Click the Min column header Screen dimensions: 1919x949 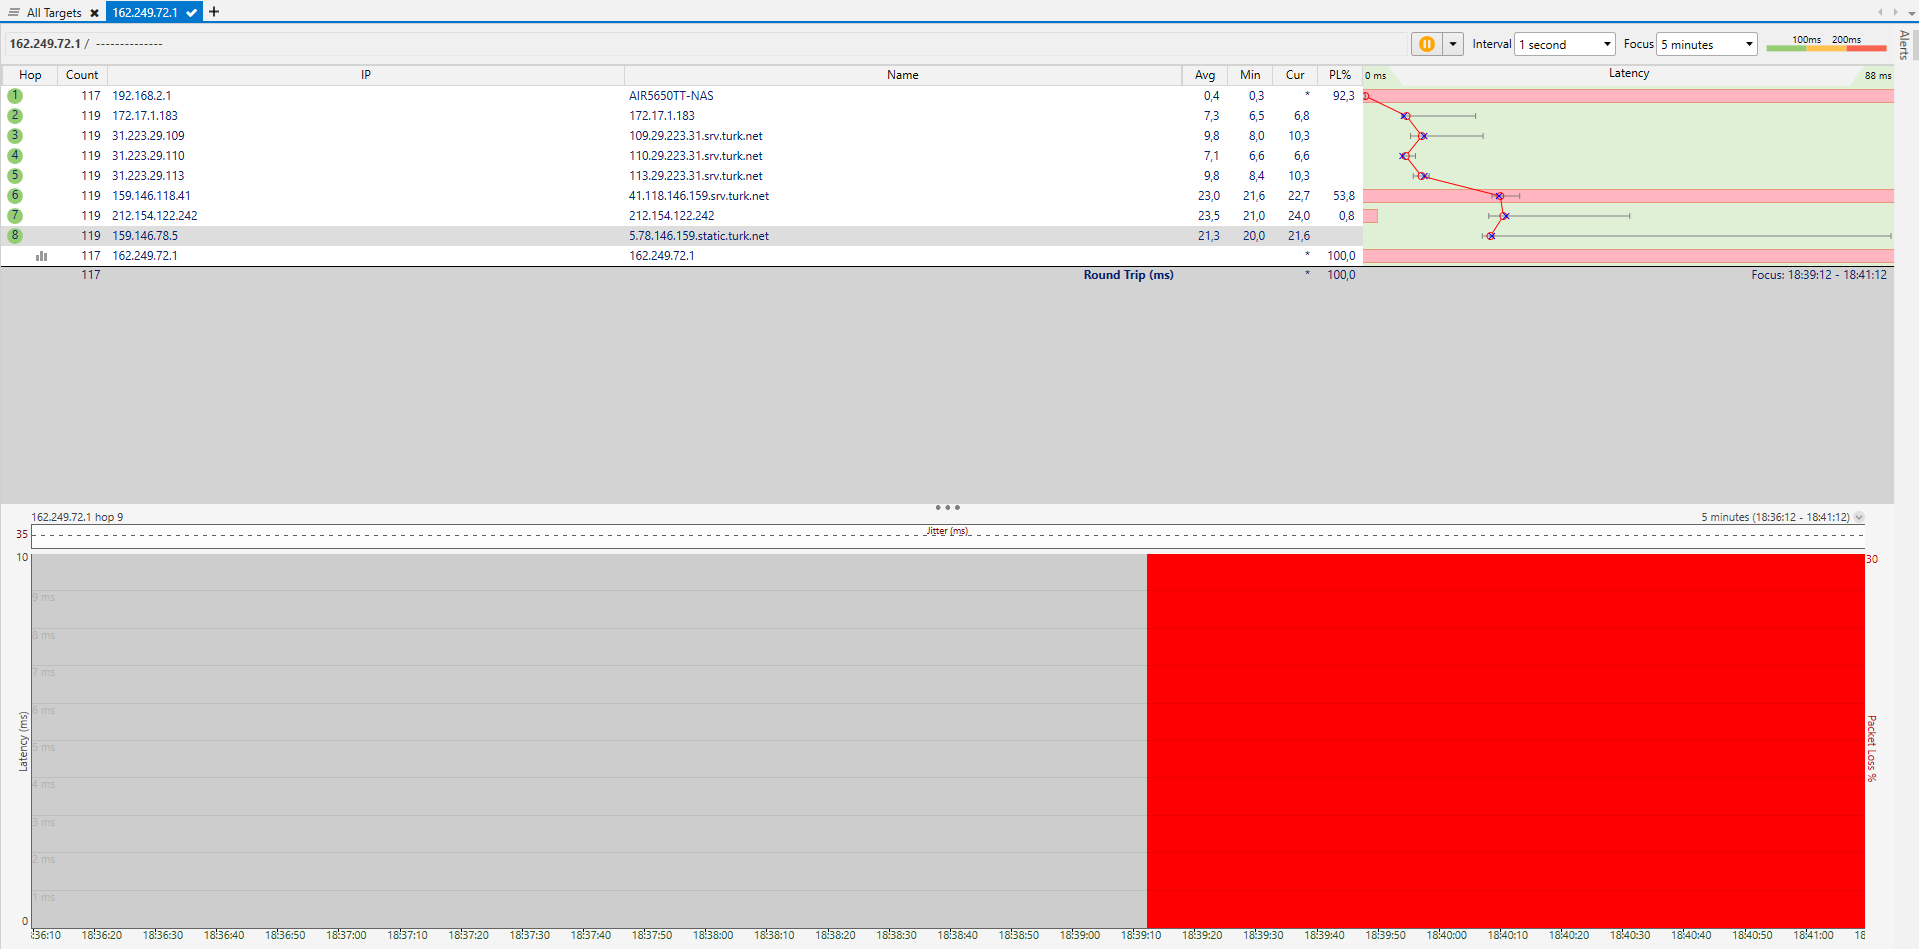pos(1250,75)
